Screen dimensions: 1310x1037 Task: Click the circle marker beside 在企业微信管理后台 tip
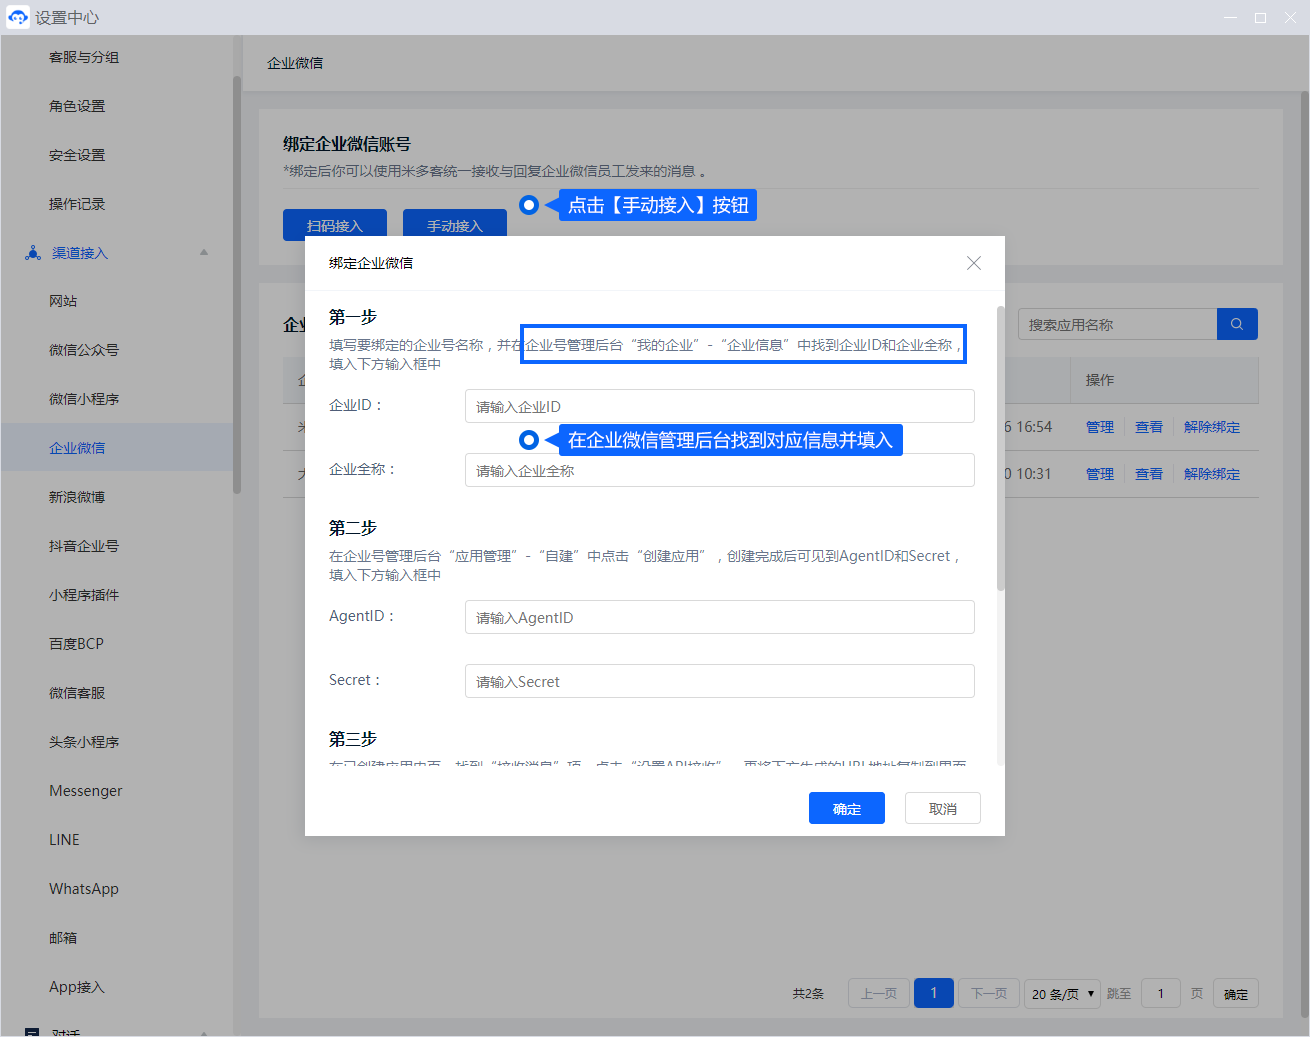tap(529, 440)
